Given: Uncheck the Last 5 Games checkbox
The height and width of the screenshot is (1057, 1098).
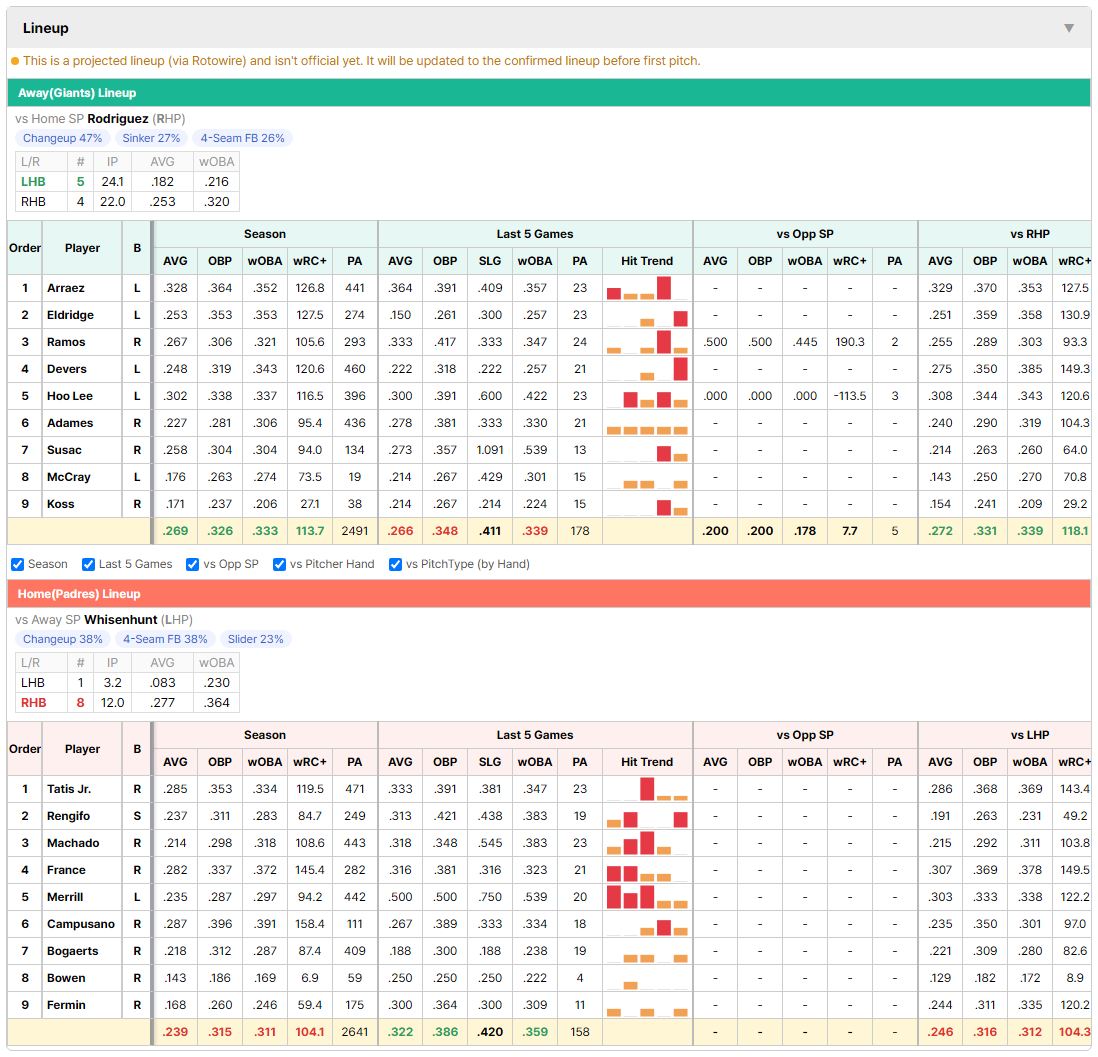Looking at the screenshot, I should coord(88,565).
